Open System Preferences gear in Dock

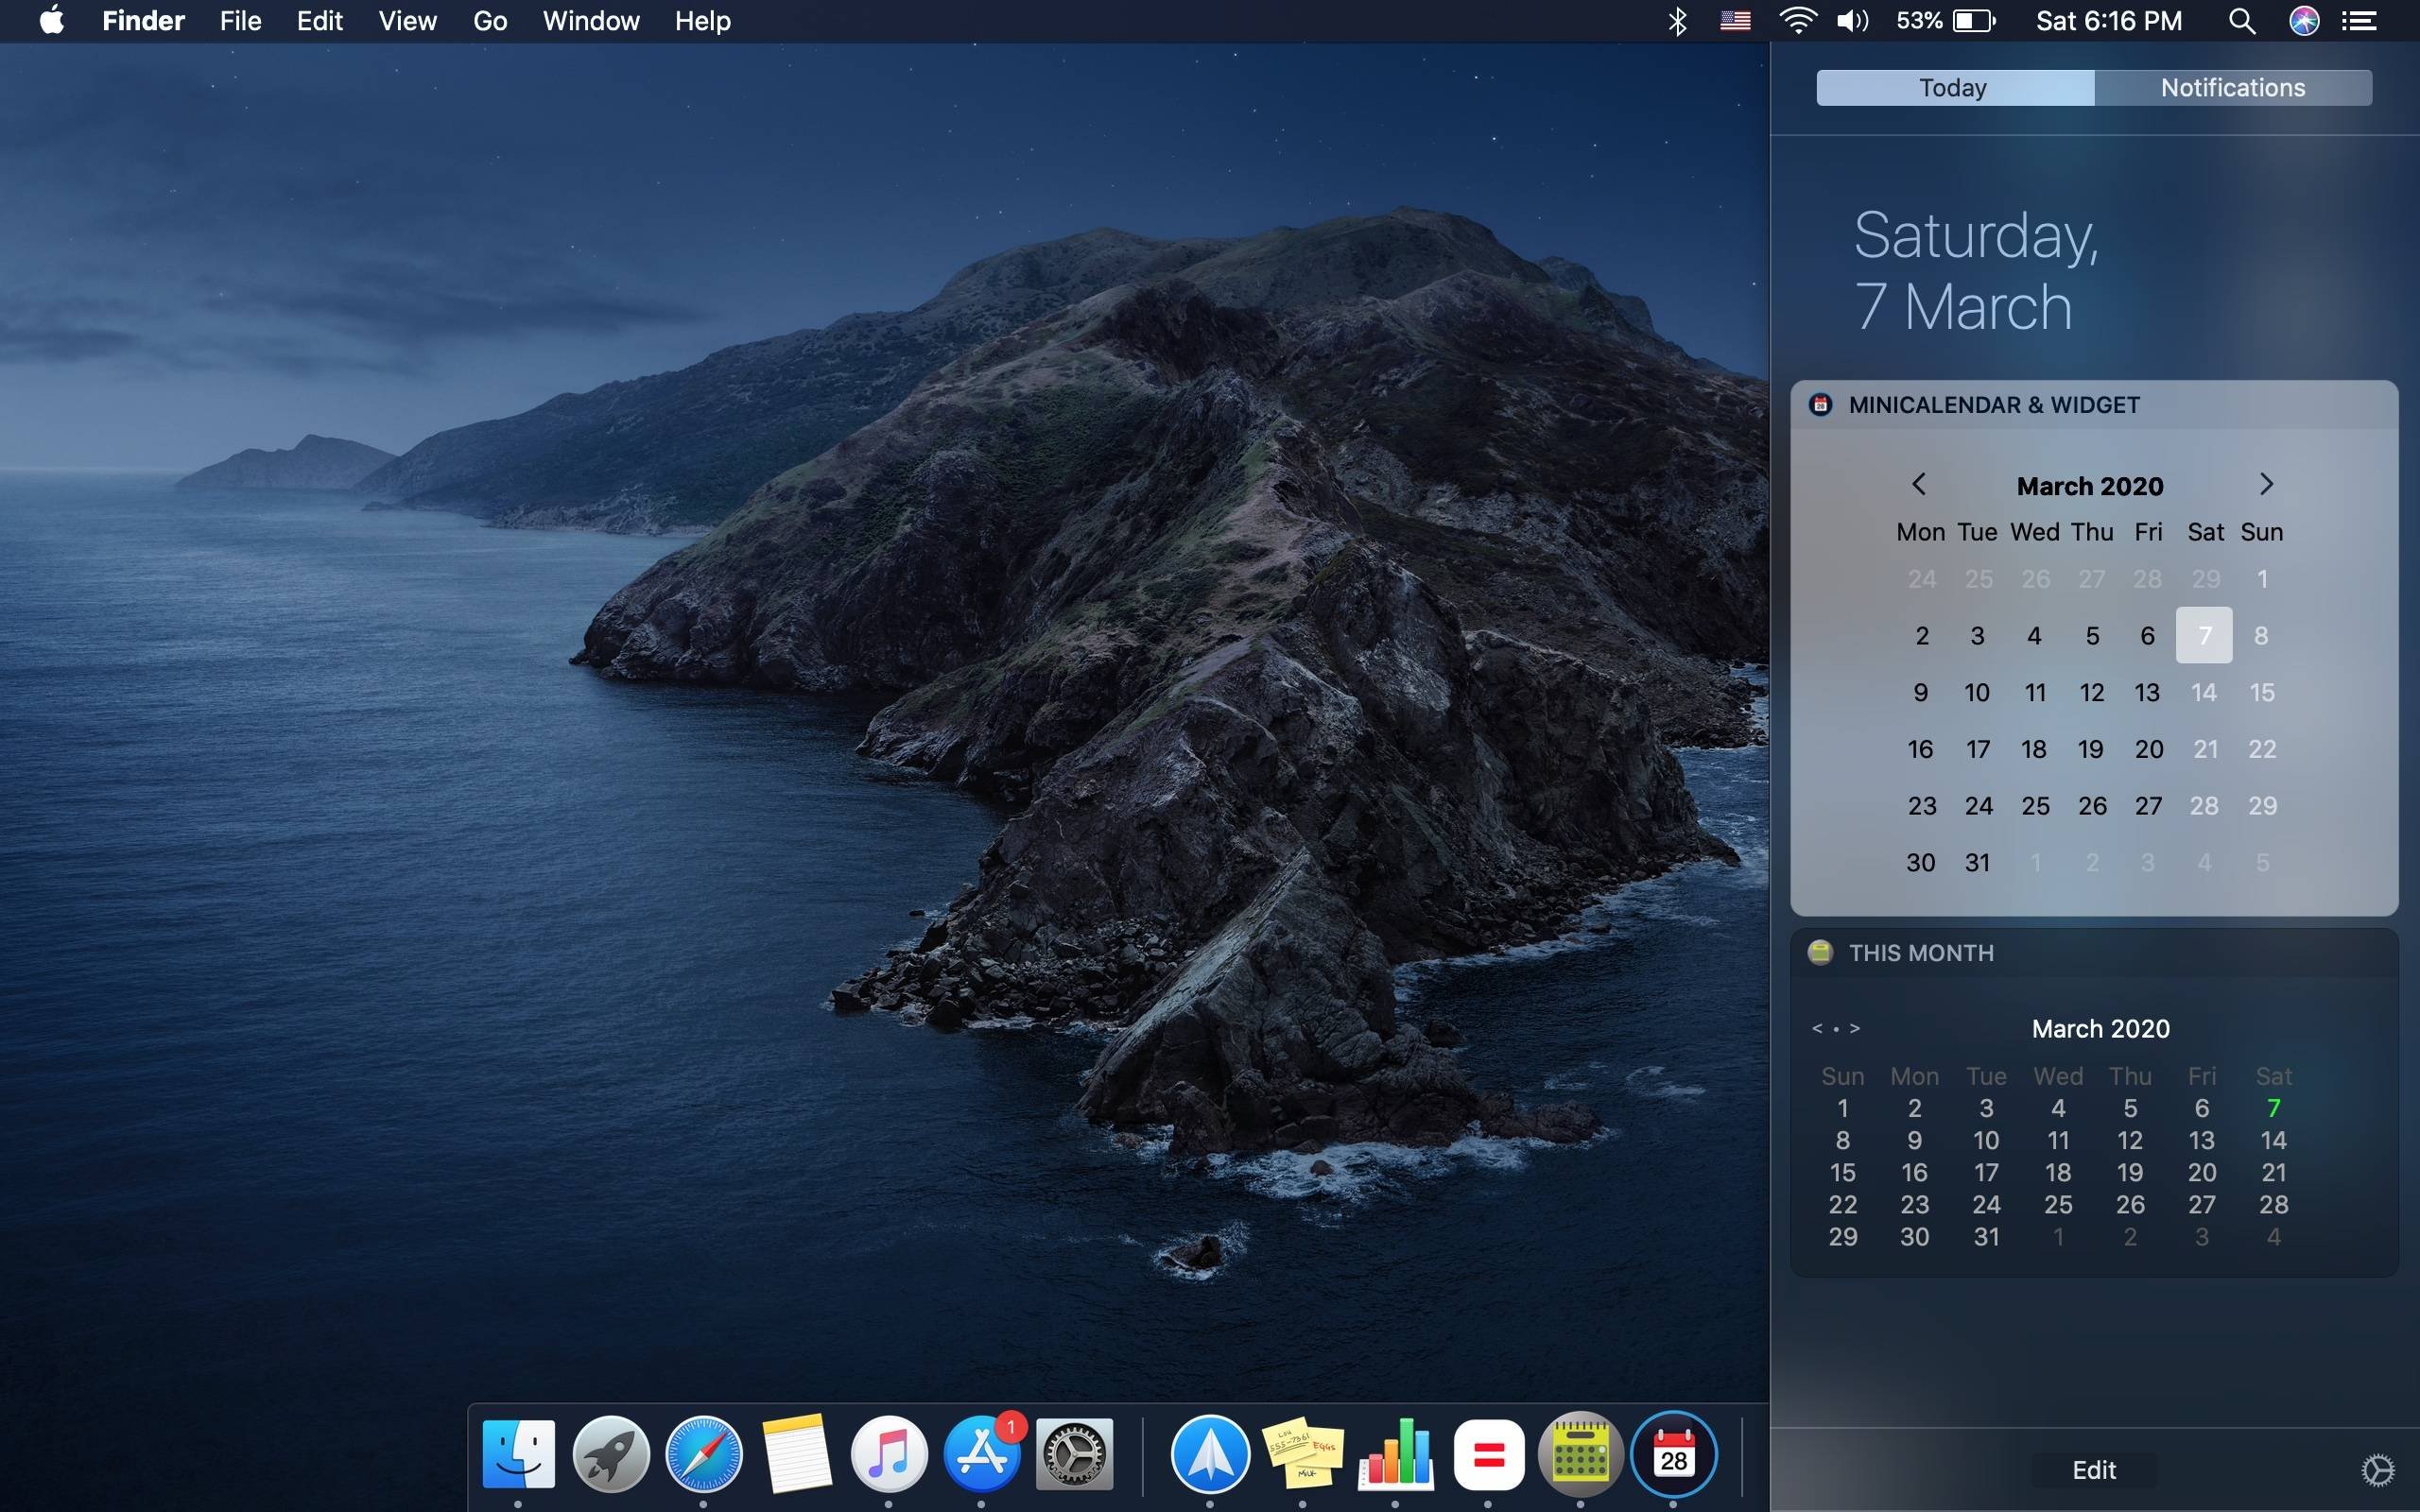pos(1074,1453)
